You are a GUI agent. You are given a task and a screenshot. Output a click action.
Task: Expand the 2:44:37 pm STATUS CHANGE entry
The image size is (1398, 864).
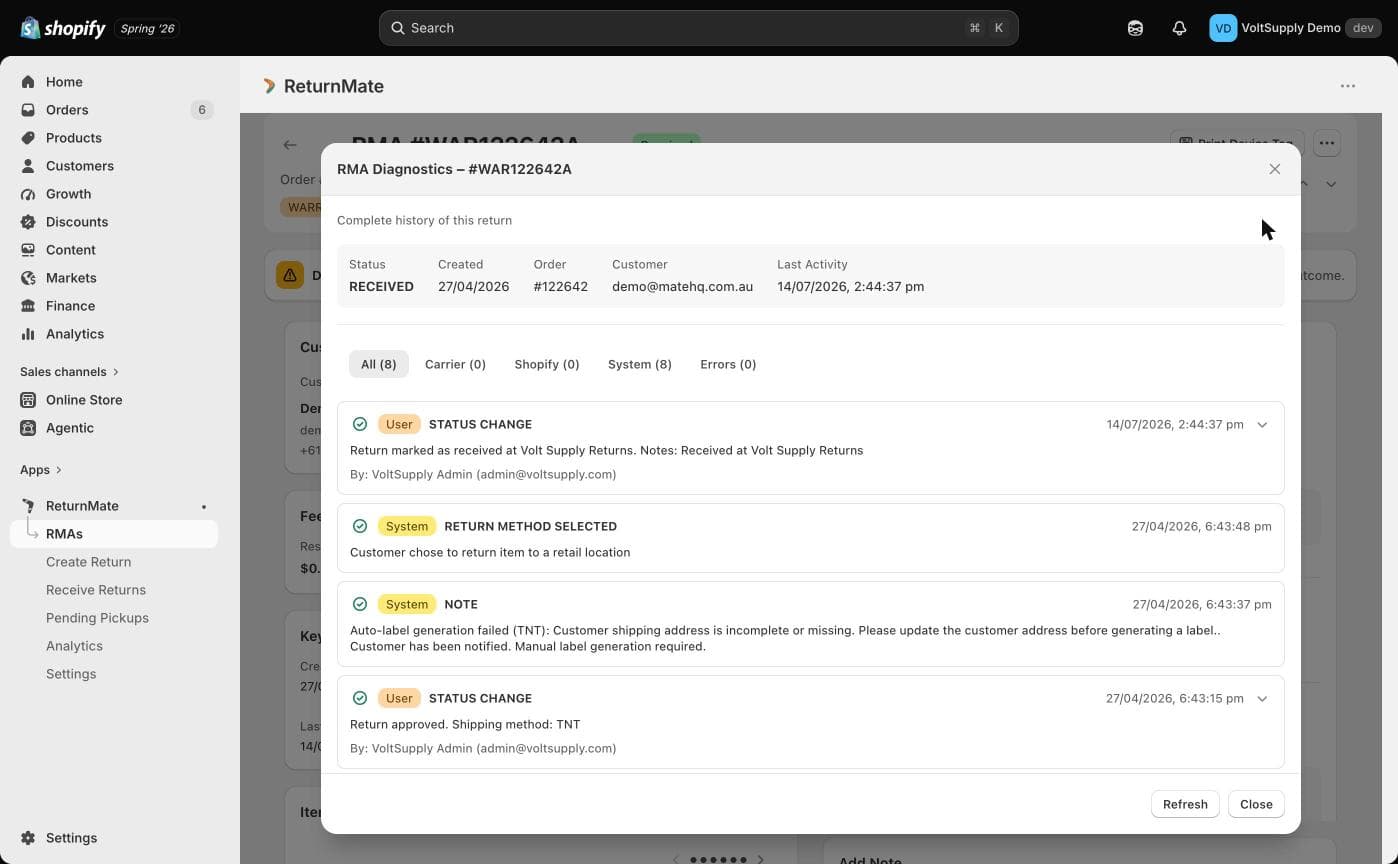[x=1262, y=424]
